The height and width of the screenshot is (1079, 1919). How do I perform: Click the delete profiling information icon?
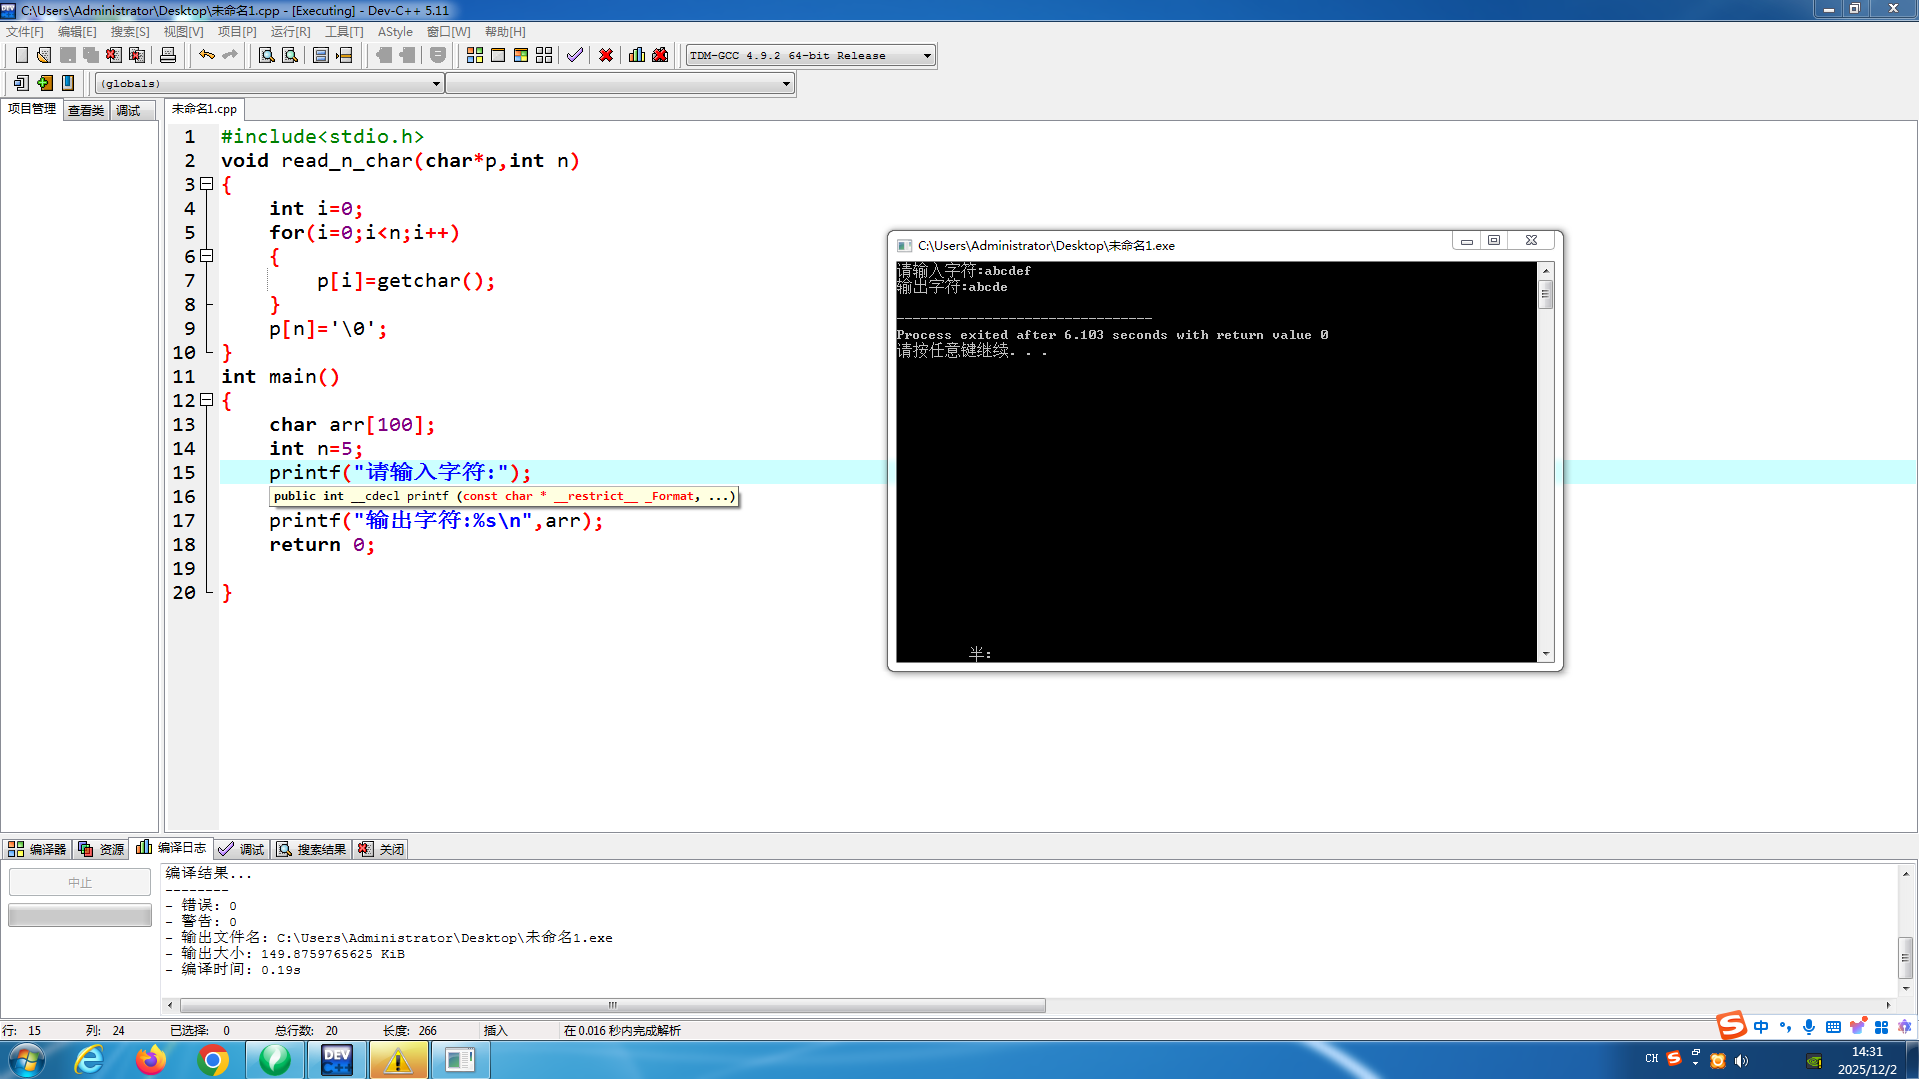(660, 55)
